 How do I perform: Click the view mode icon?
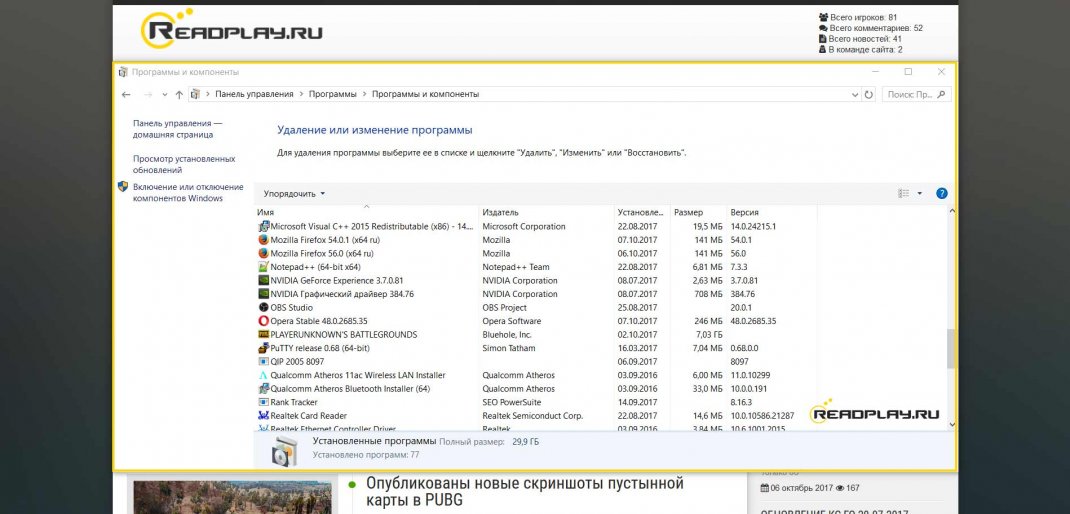click(903, 194)
